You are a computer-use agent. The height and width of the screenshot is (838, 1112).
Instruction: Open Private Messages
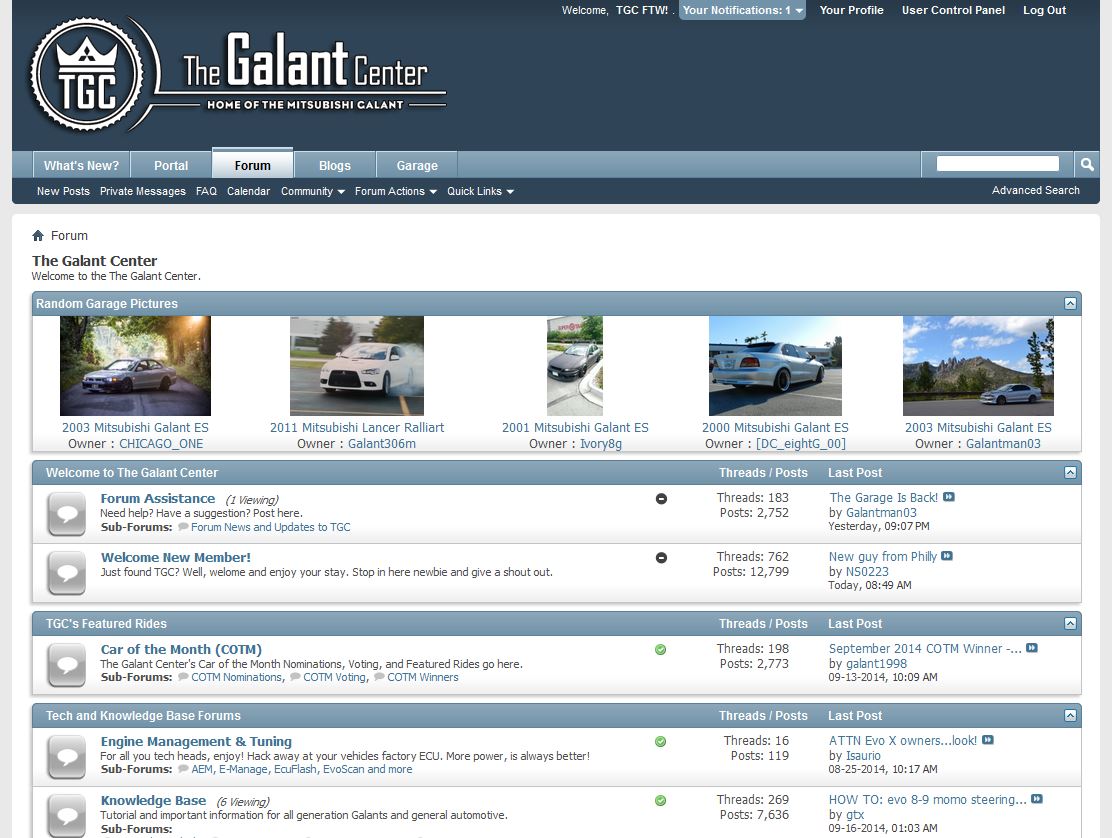click(143, 191)
